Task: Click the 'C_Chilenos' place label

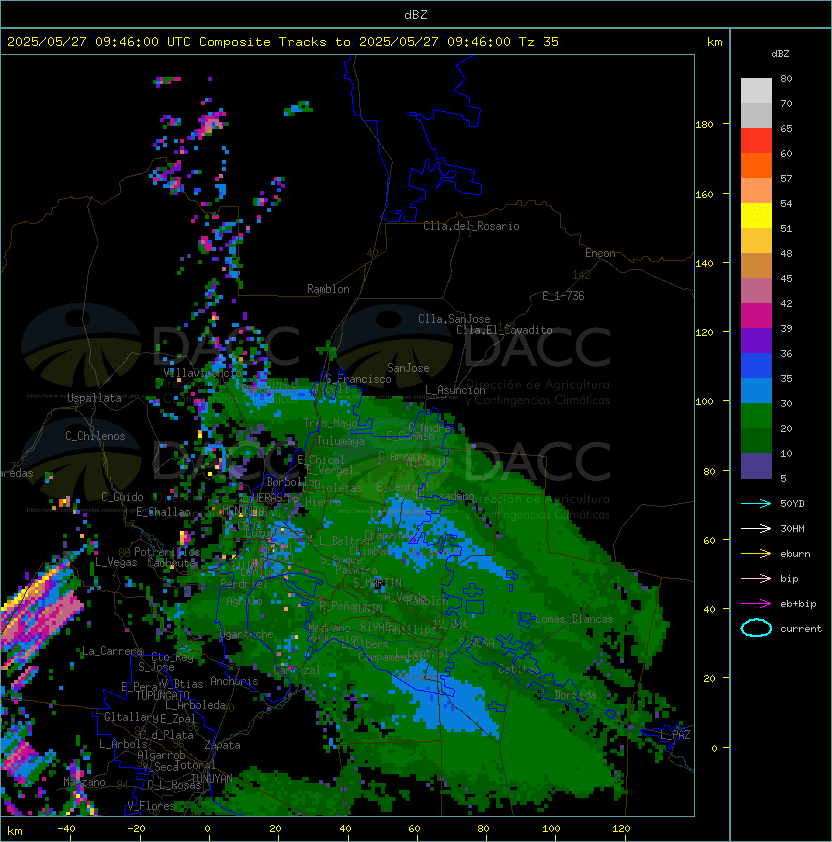Action: click(x=95, y=436)
